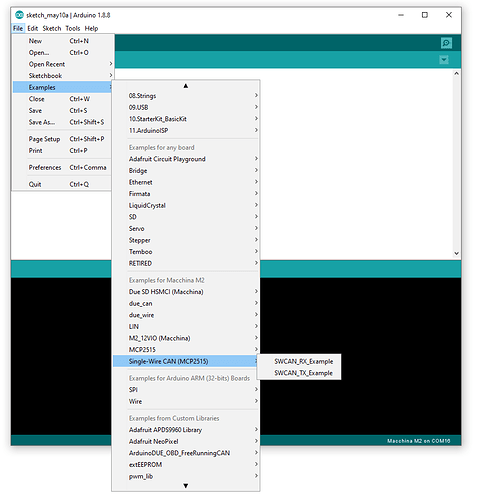The height and width of the screenshot is (499, 499).
Task: Maximize the Arduino window
Action: (x=425, y=15)
